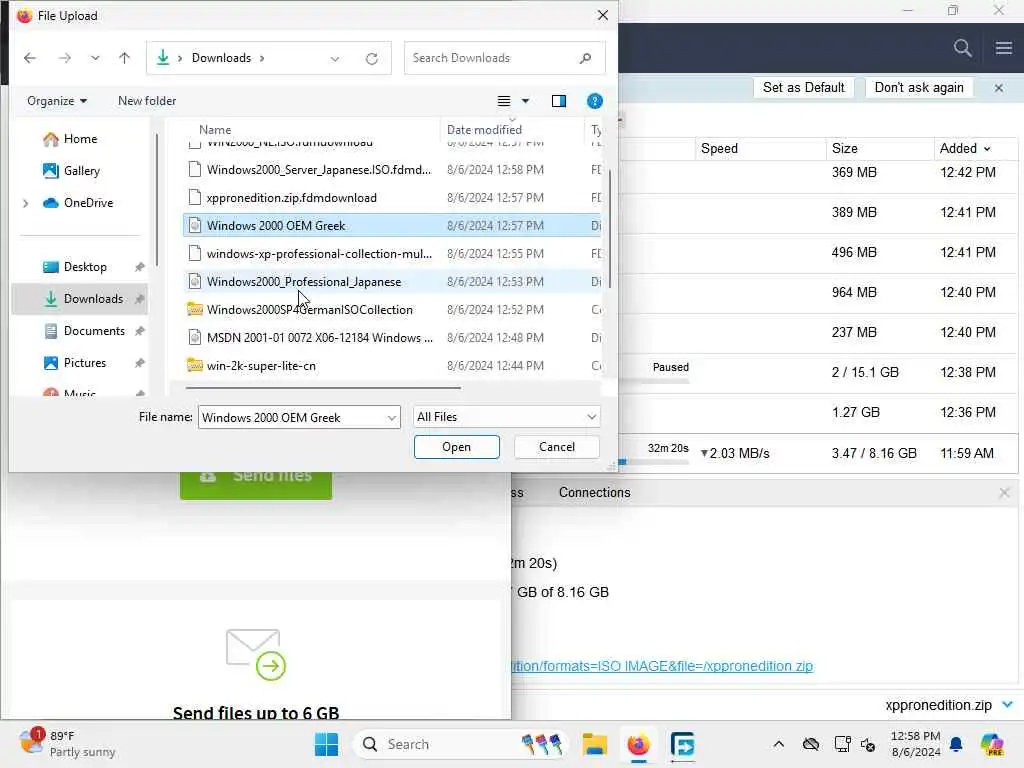Change view layout icon
The height and width of the screenshot is (768, 1024).
pyautogui.click(x=504, y=101)
